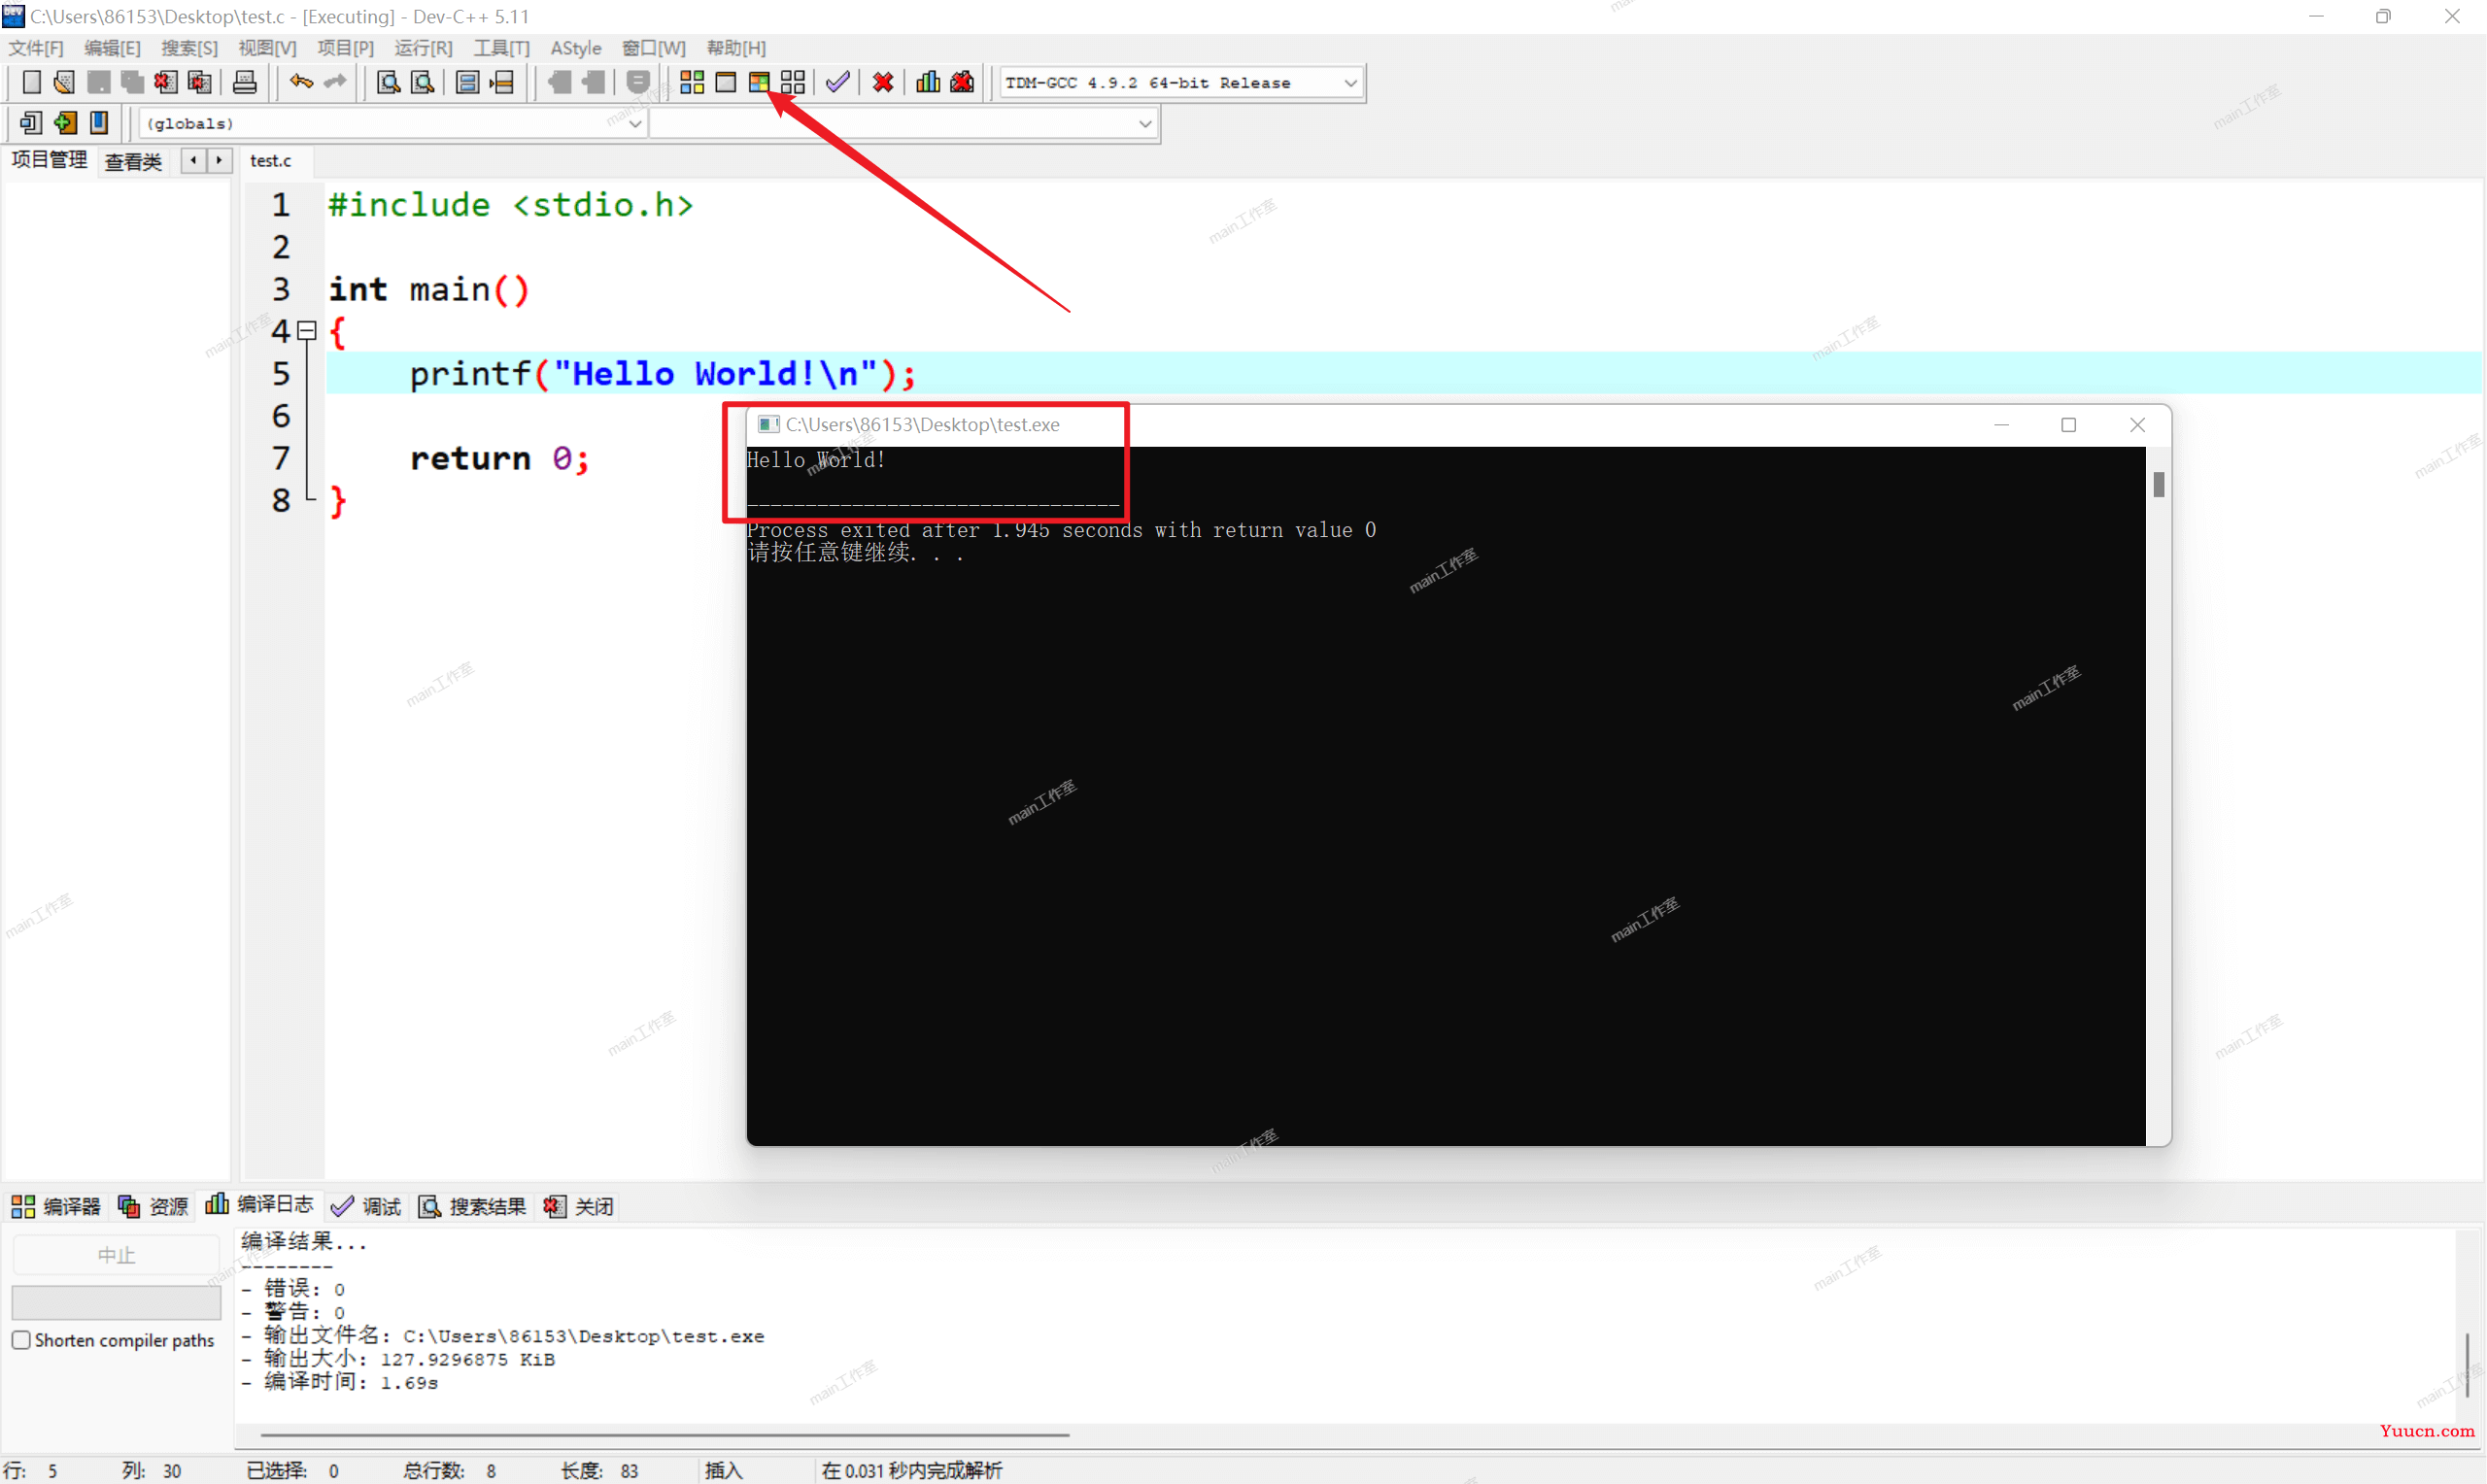The height and width of the screenshot is (1484, 2487).
Task: Switch to the 查看类 sidebar tab
Action: click(x=133, y=161)
